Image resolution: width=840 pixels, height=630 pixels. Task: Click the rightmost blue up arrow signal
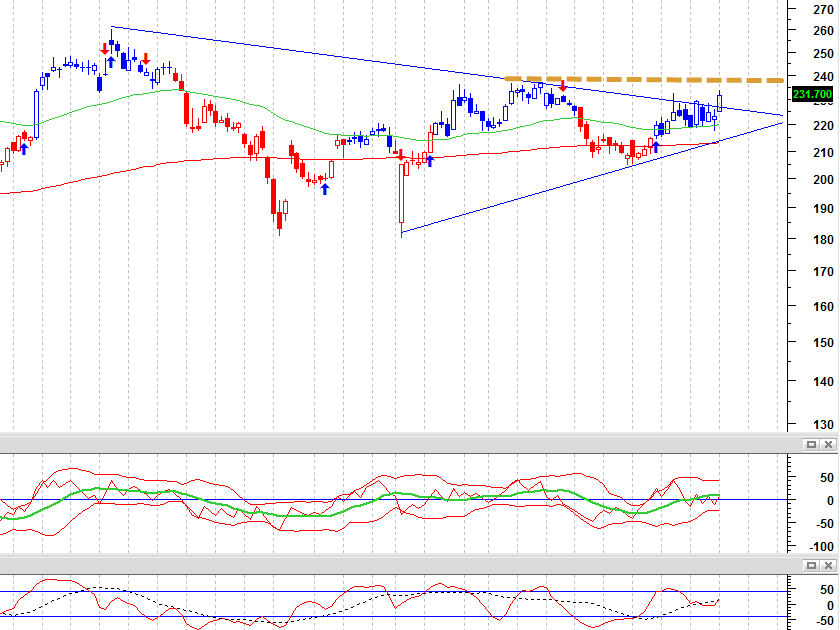(x=656, y=147)
